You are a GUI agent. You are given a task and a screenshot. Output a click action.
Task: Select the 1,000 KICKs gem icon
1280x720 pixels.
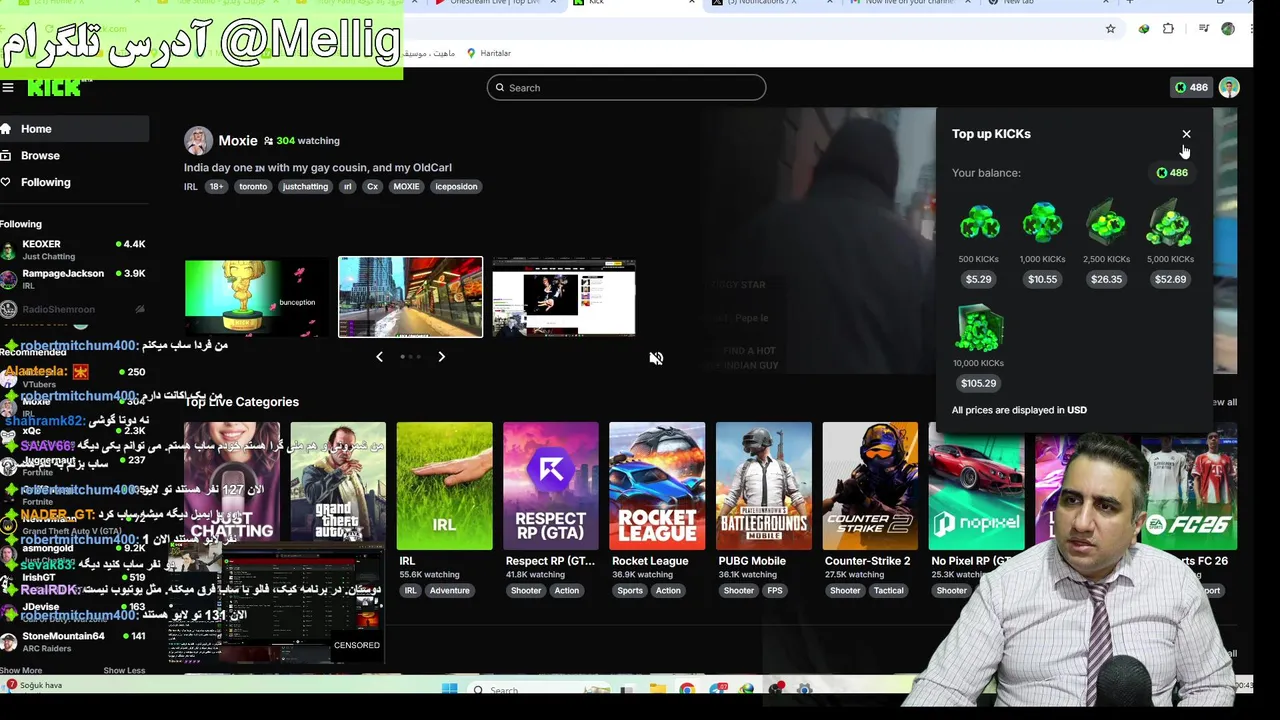click(1042, 224)
